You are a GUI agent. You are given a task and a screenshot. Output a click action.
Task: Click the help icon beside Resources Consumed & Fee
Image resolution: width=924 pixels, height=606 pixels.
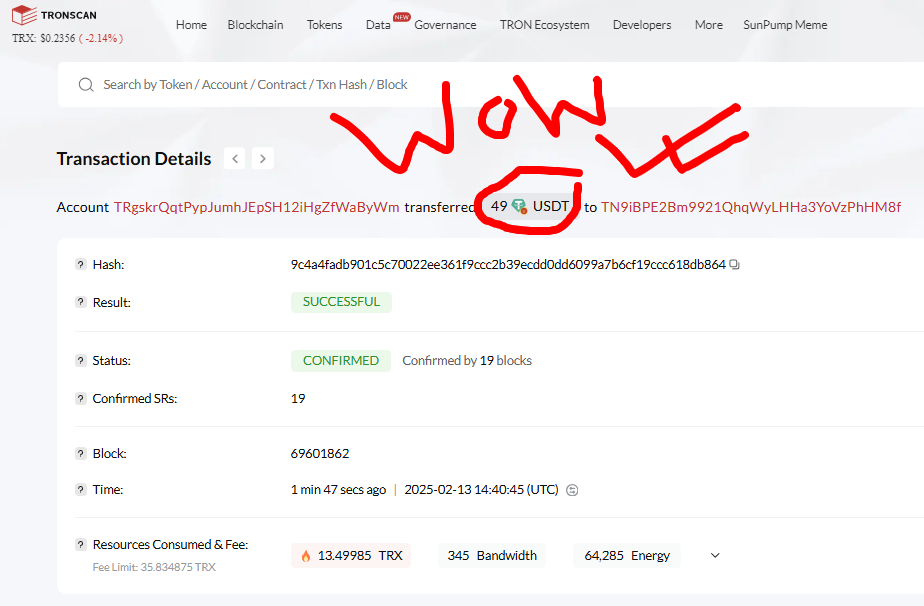81,545
